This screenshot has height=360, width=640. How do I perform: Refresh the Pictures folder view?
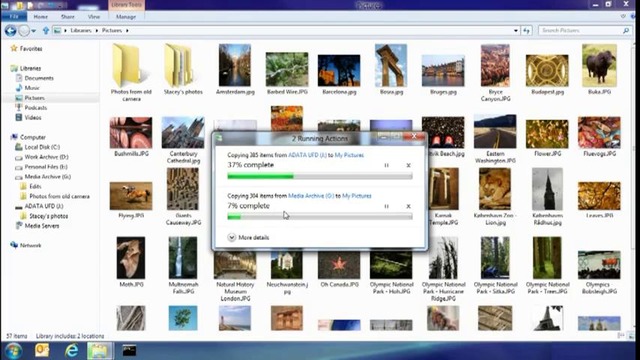point(526,31)
